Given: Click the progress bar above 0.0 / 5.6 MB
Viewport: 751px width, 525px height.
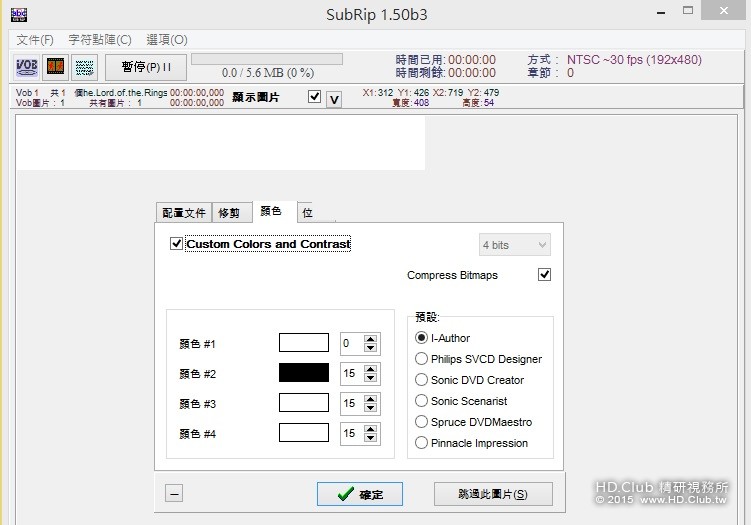Looking at the screenshot, I should coord(267,59).
